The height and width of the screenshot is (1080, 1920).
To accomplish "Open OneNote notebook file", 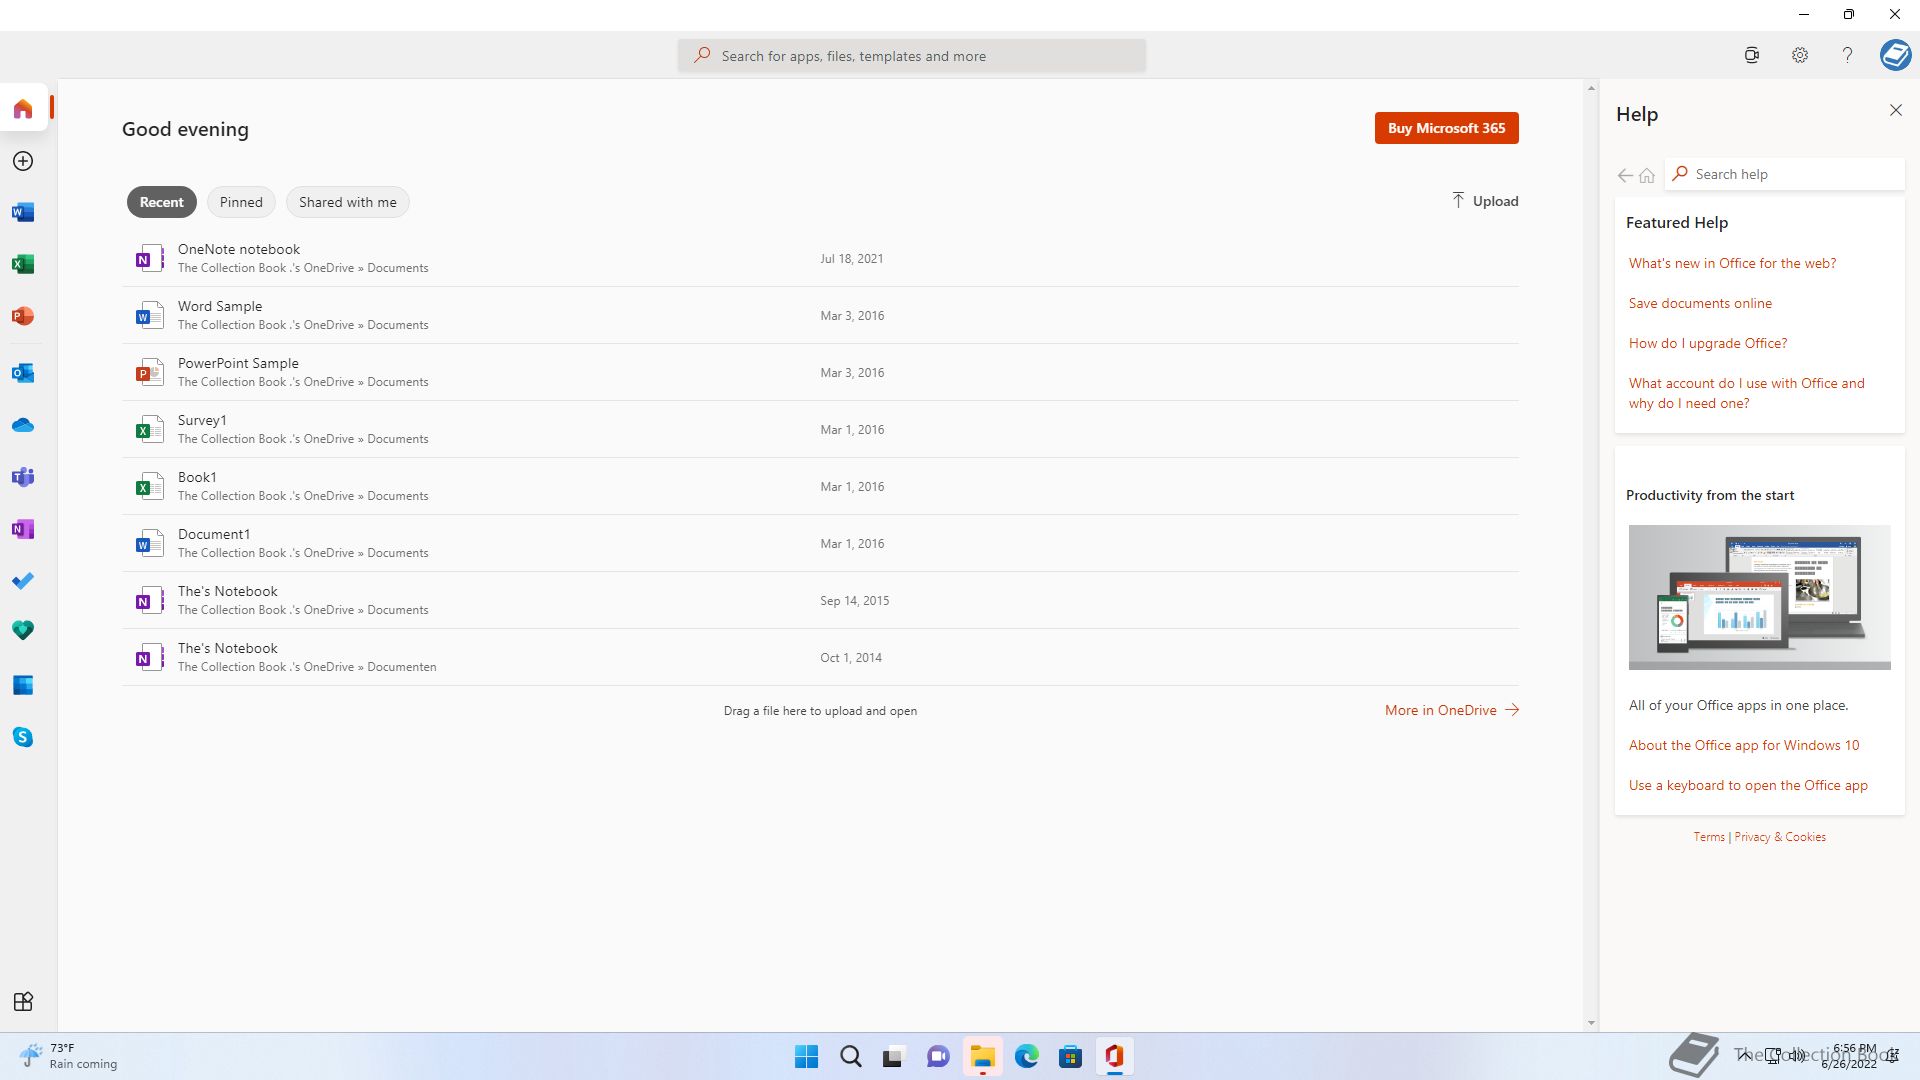I will point(820,258).
